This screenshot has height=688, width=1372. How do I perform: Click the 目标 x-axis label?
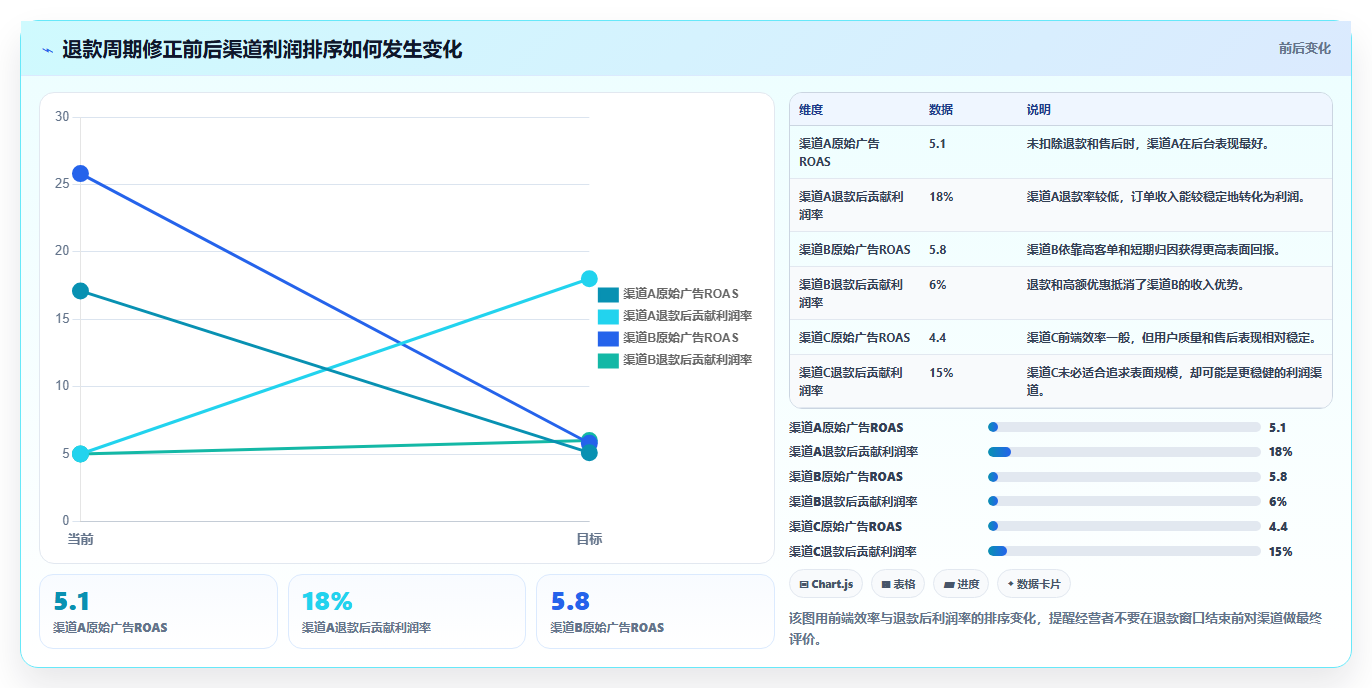pyautogui.click(x=589, y=539)
